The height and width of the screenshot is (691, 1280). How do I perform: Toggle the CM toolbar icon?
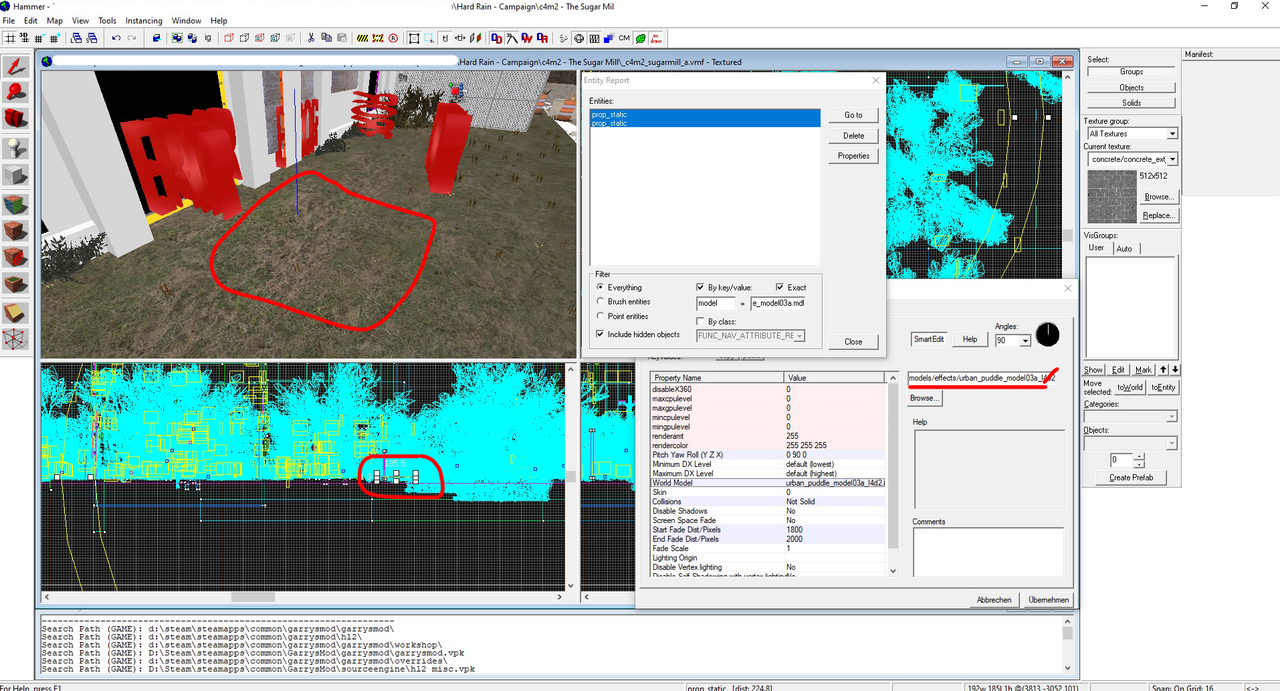pos(624,38)
